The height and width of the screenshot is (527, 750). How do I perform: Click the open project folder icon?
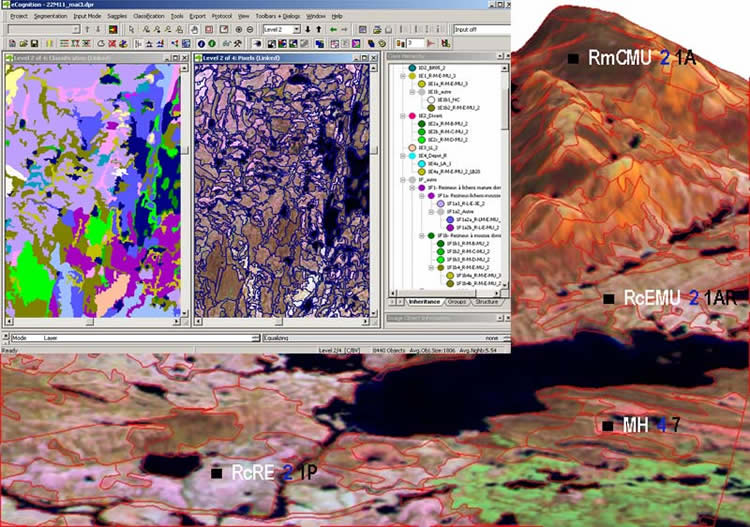coord(23,44)
